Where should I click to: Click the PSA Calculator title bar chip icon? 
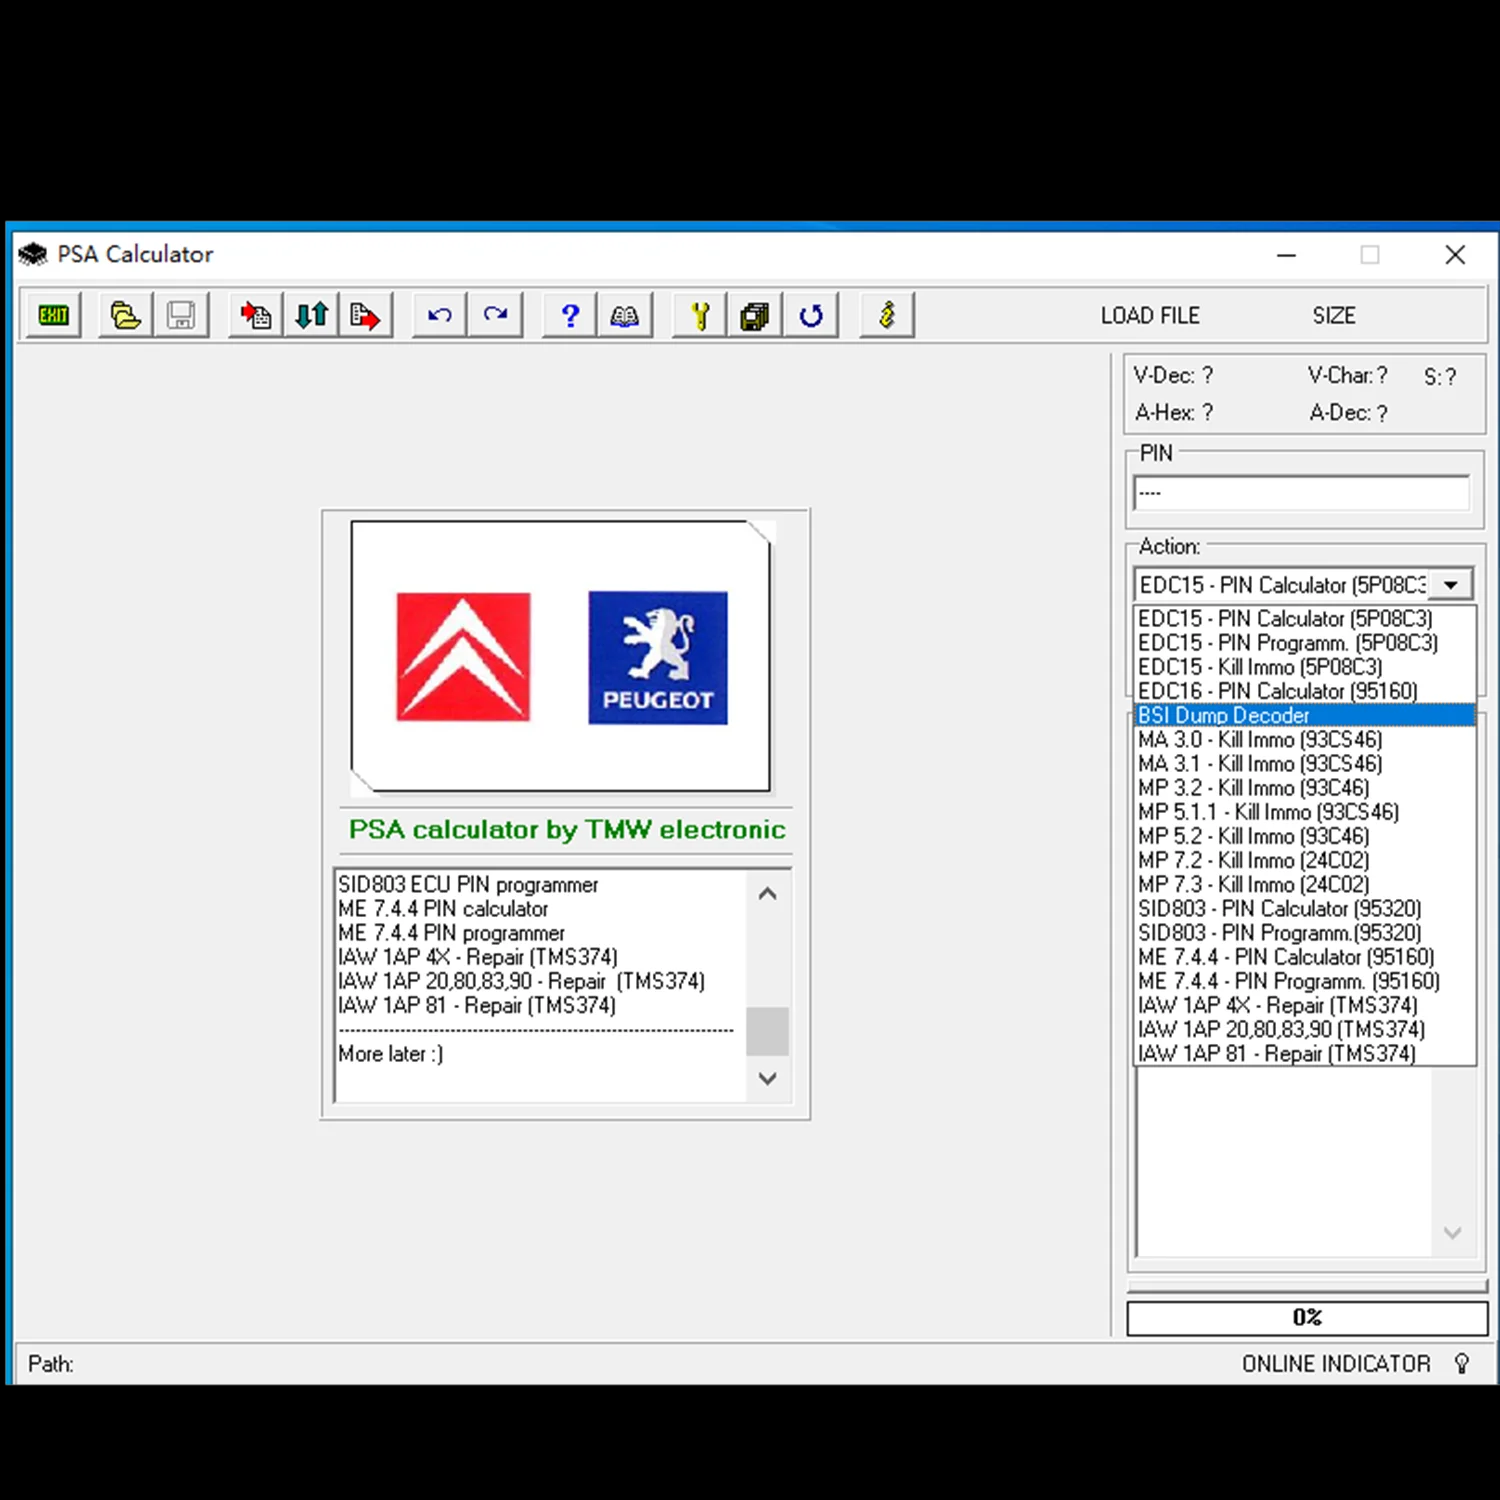[33, 254]
